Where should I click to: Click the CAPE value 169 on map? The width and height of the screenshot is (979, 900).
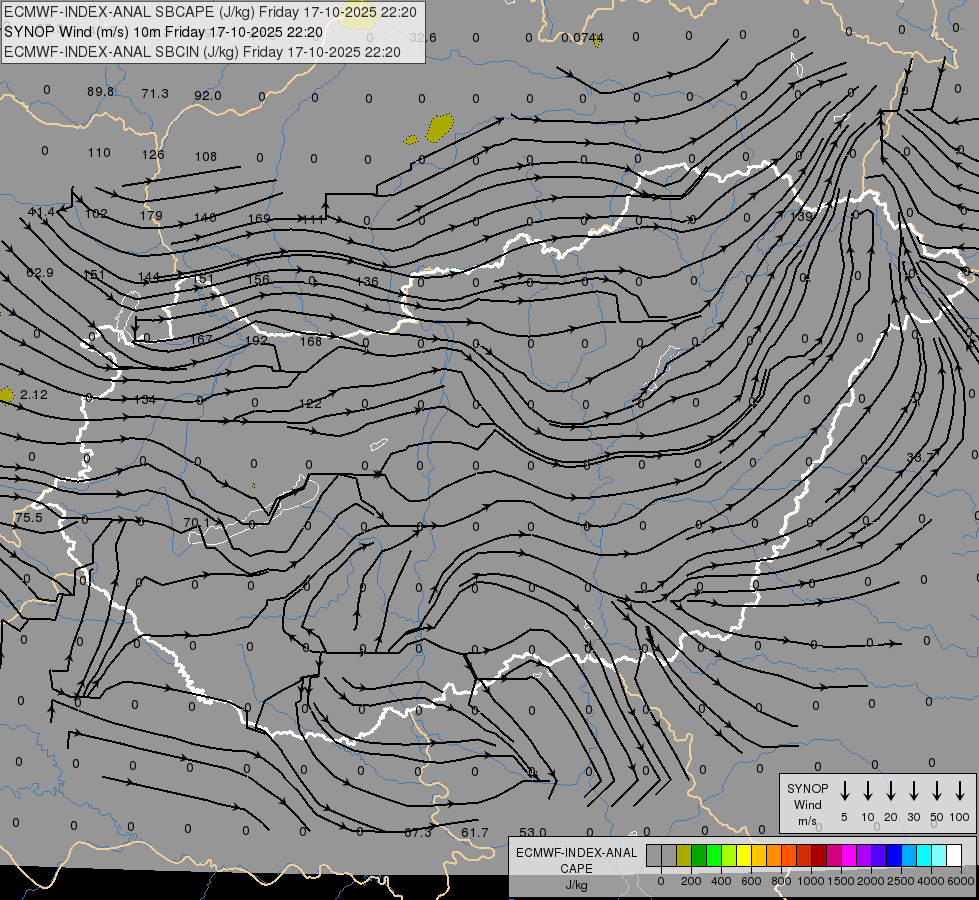259,219
